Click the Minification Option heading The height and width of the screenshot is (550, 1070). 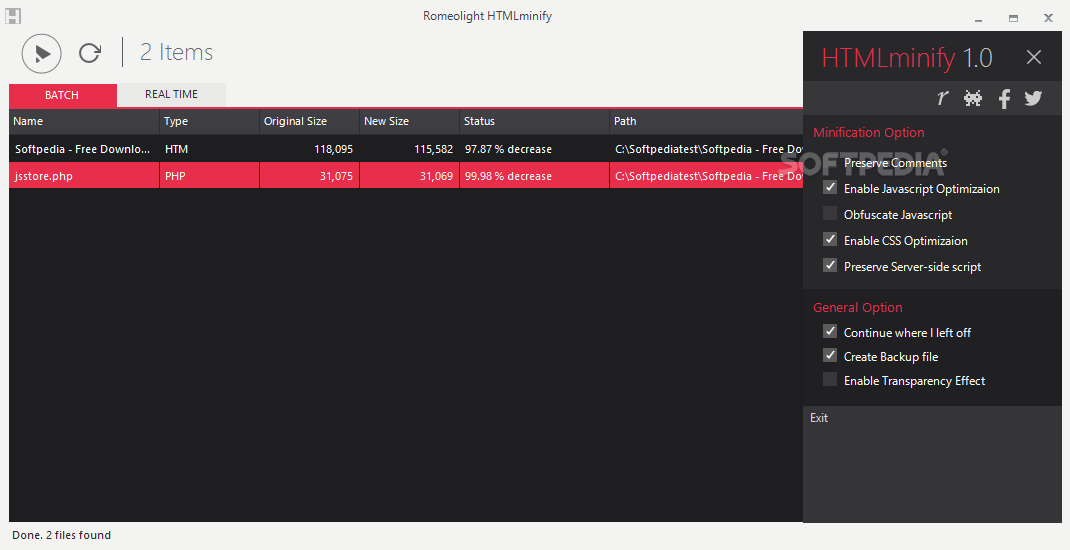tap(869, 132)
